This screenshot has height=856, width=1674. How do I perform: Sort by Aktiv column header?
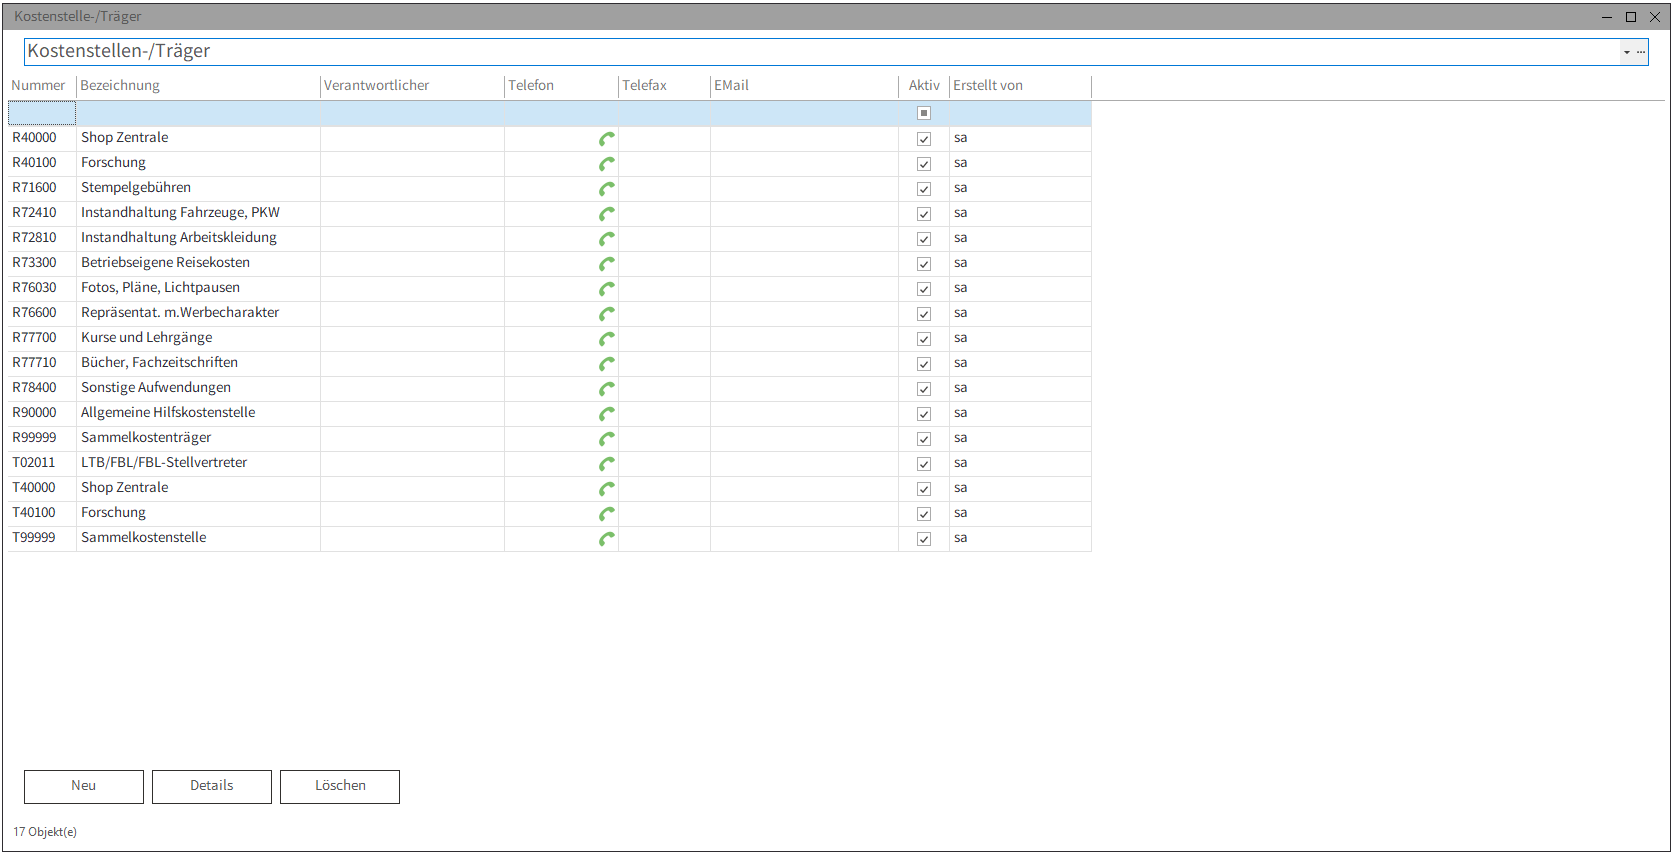click(924, 86)
